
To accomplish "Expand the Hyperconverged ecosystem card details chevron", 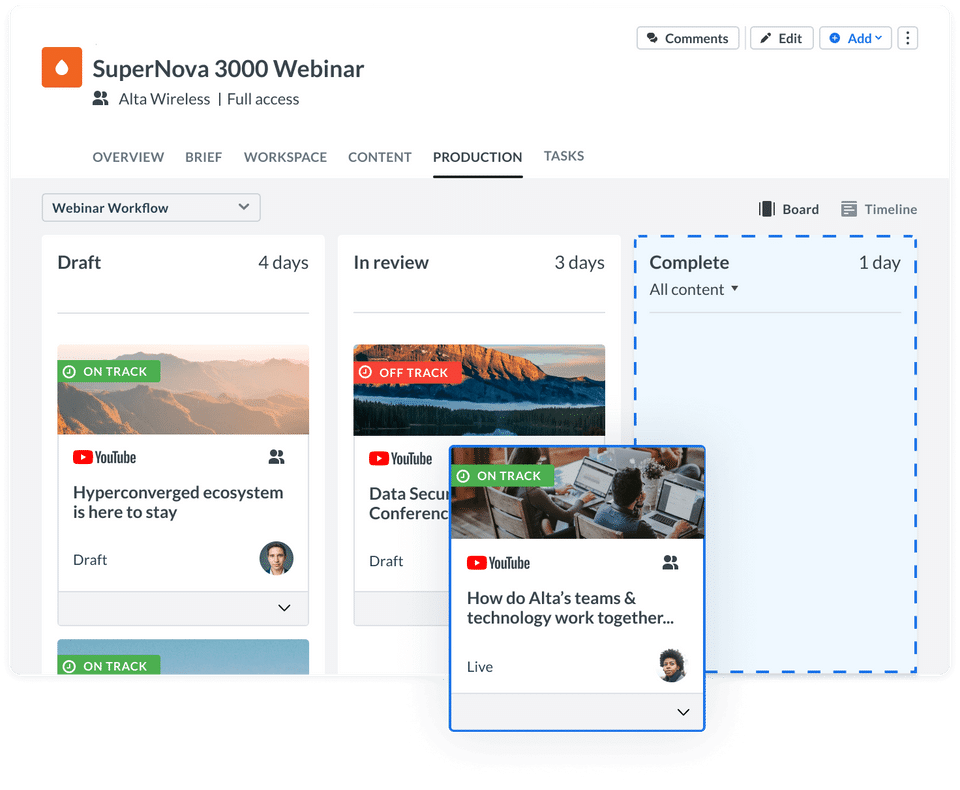I will point(284,608).
